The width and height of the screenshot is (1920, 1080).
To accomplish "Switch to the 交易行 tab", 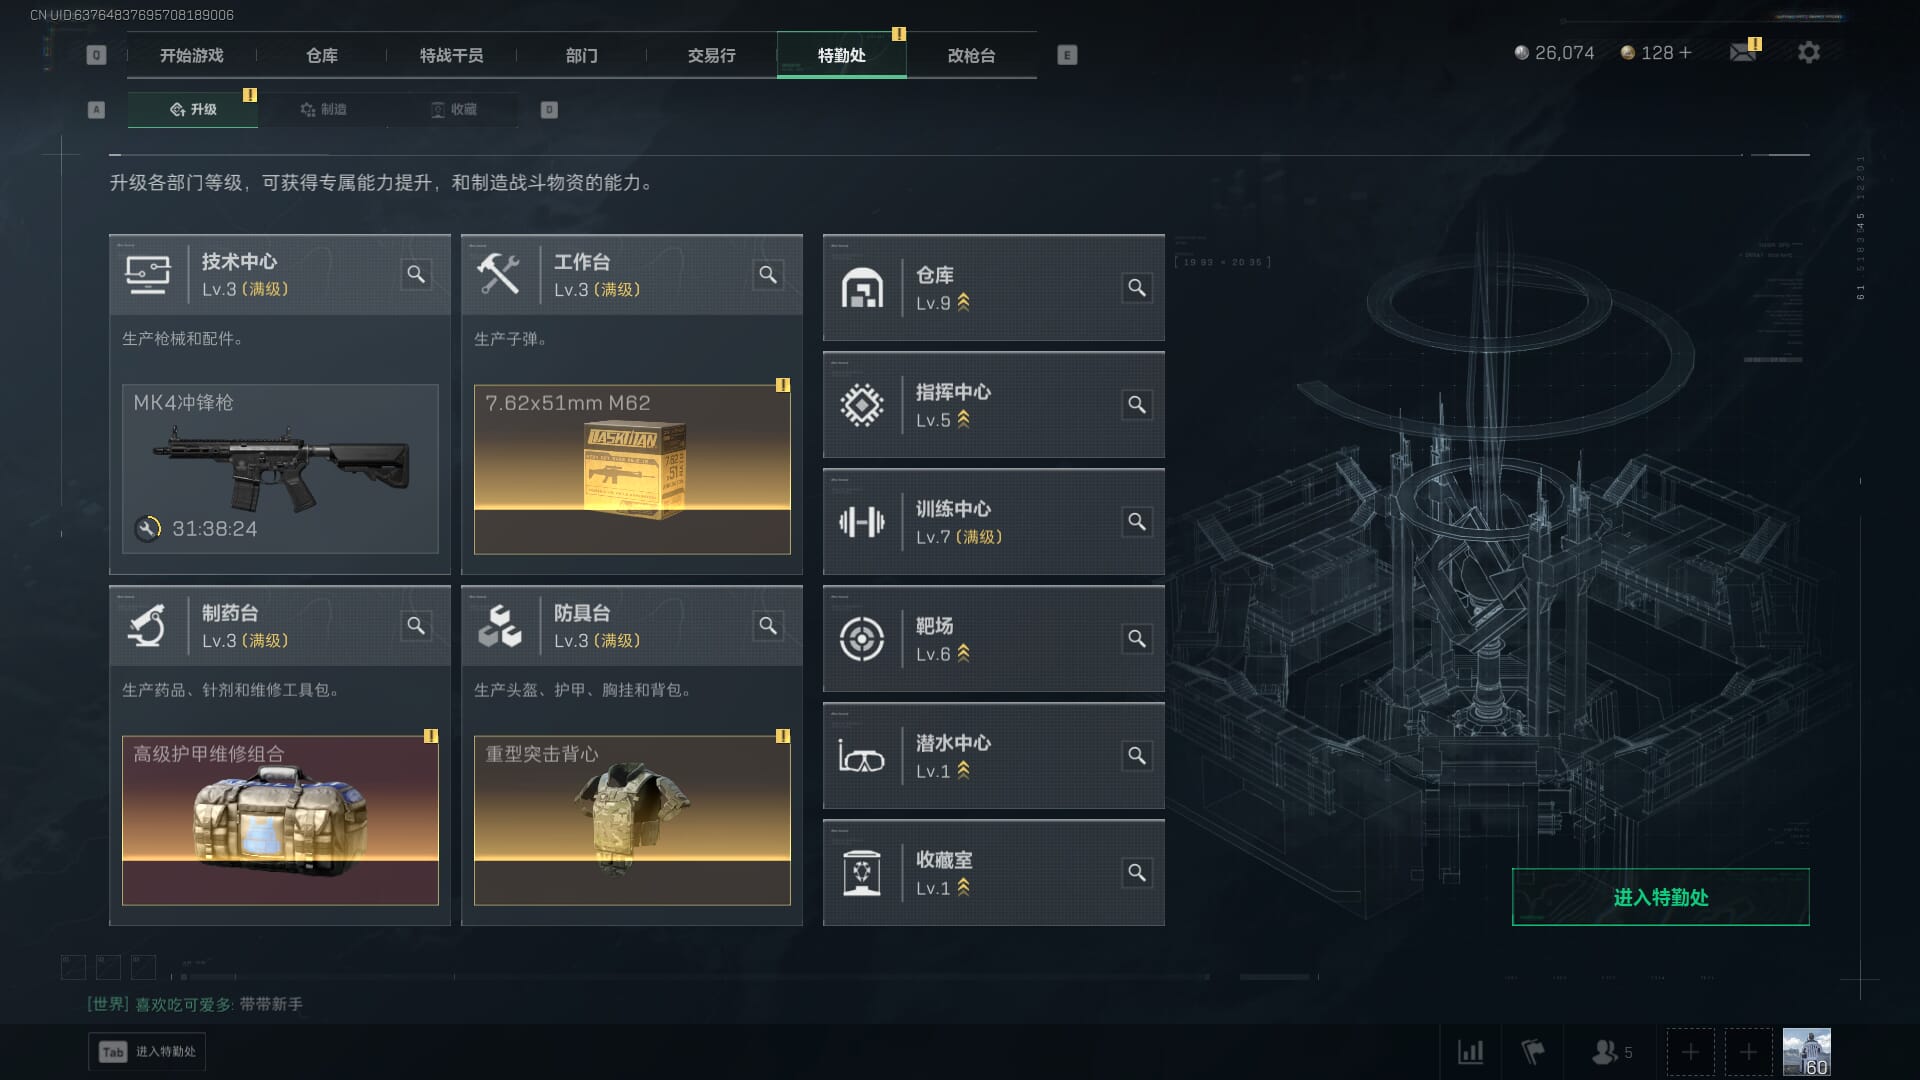I will (711, 55).
